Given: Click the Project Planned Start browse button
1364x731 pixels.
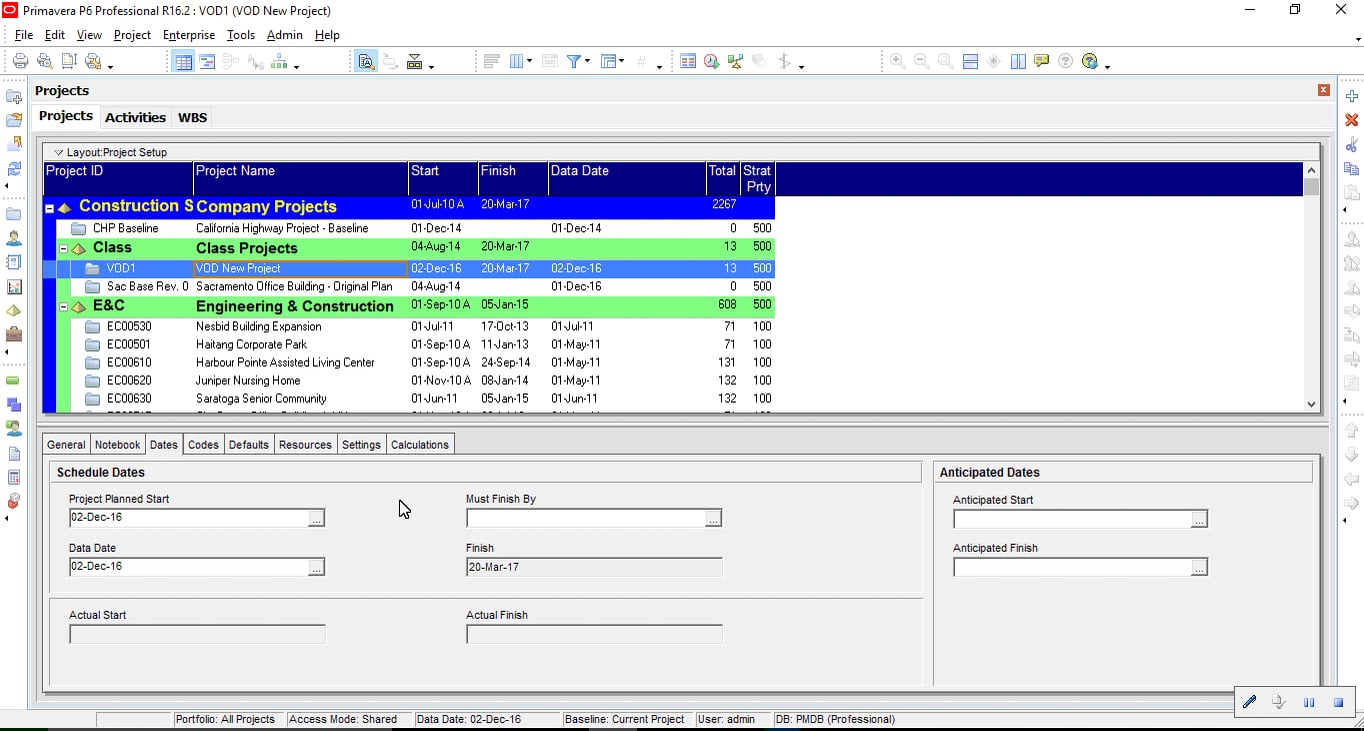Looking at the screenshot, I should point(316,518).
